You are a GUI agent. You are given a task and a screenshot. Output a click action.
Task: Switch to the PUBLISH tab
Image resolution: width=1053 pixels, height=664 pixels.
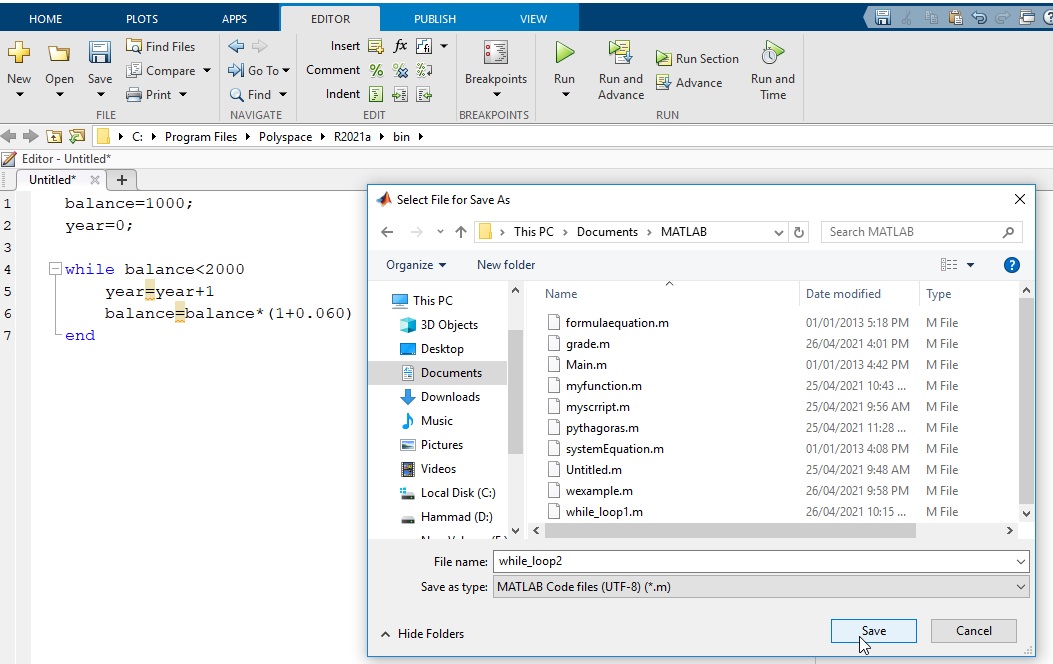434,17
